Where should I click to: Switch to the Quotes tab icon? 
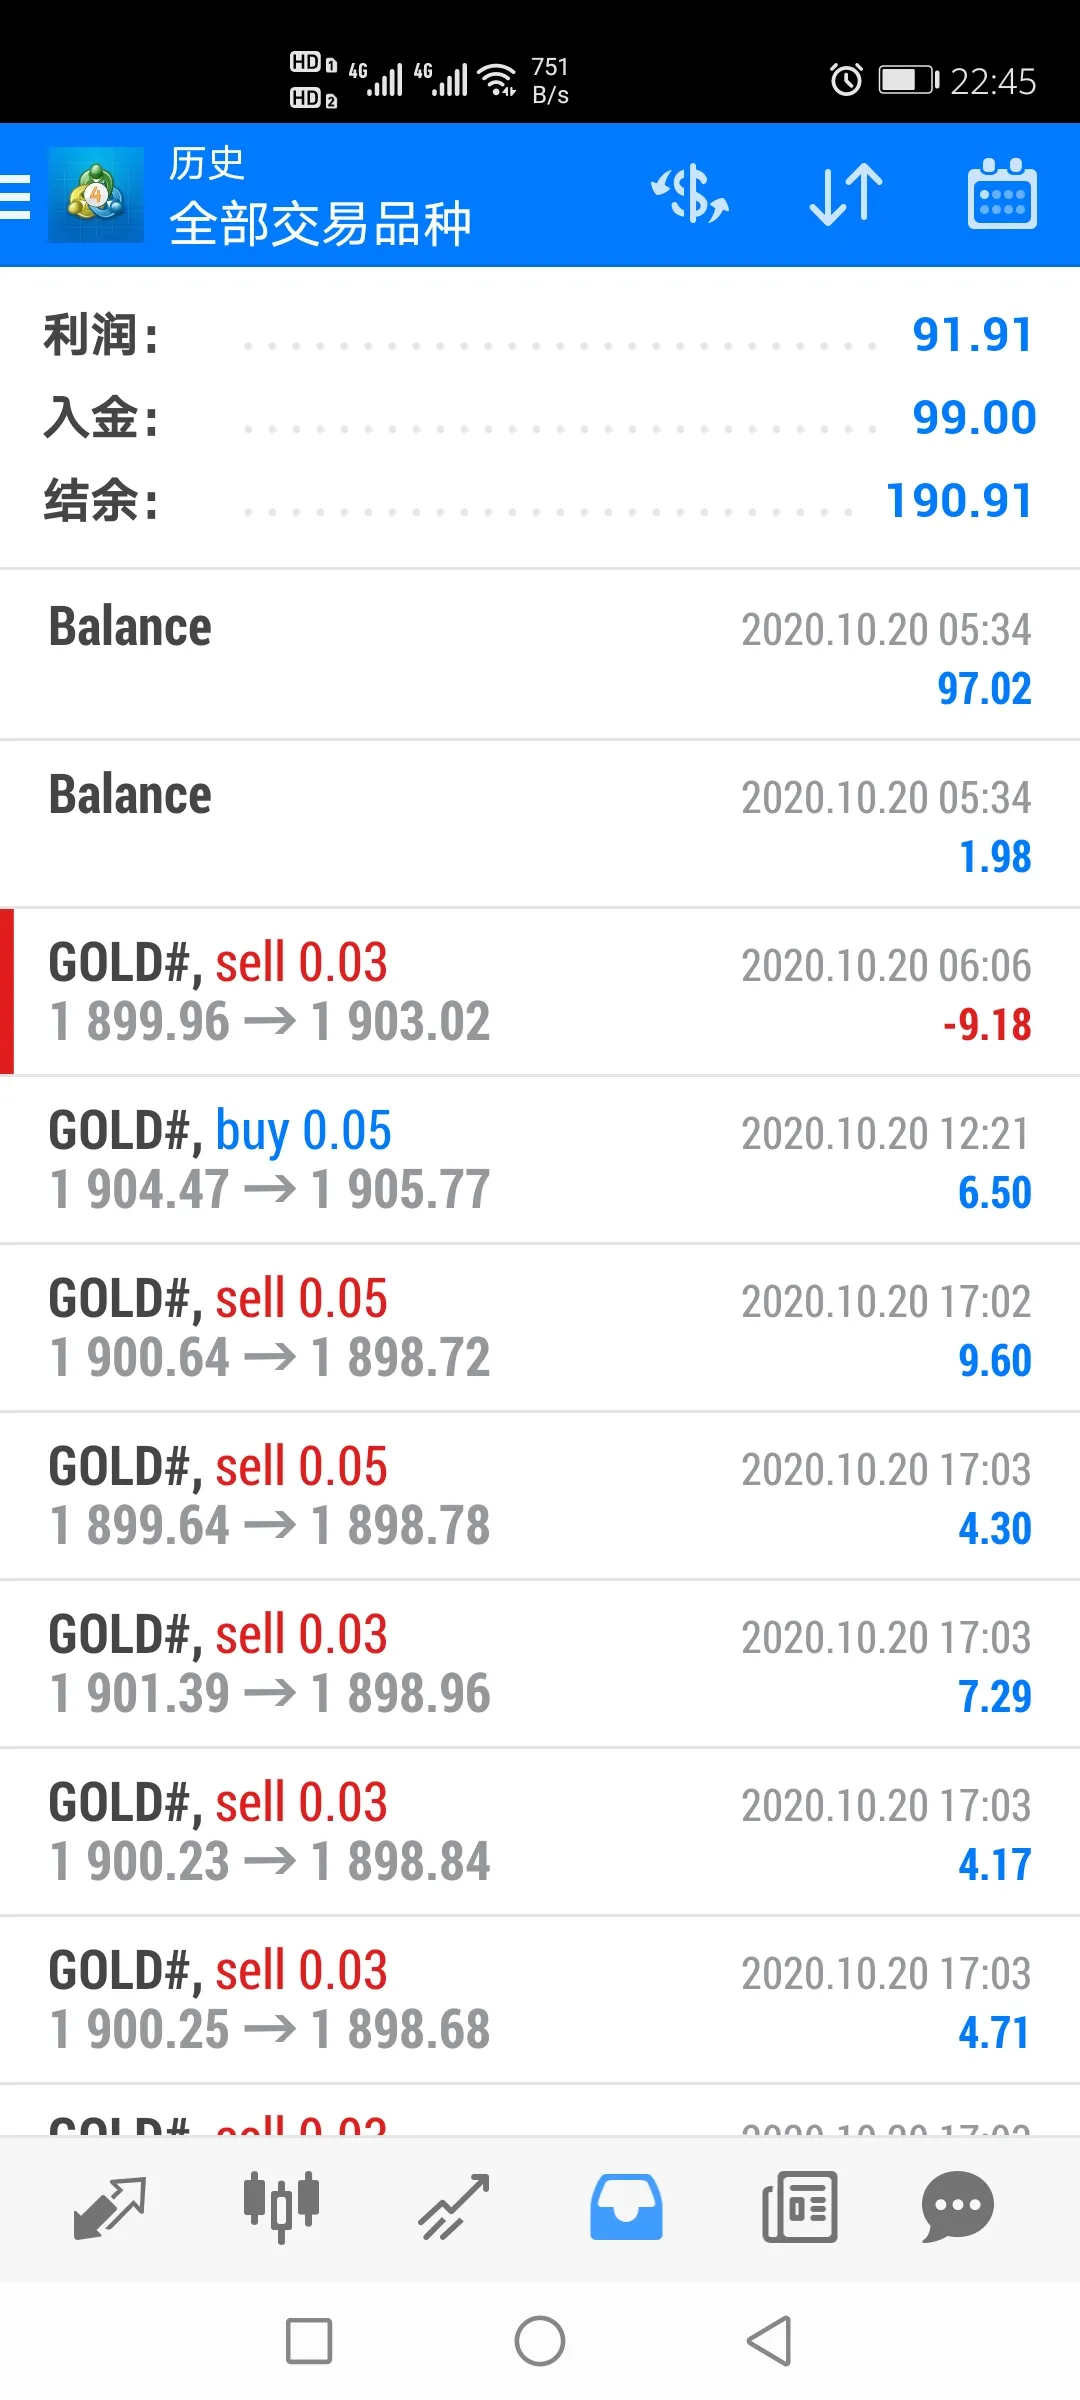(x=110, y=2207)
